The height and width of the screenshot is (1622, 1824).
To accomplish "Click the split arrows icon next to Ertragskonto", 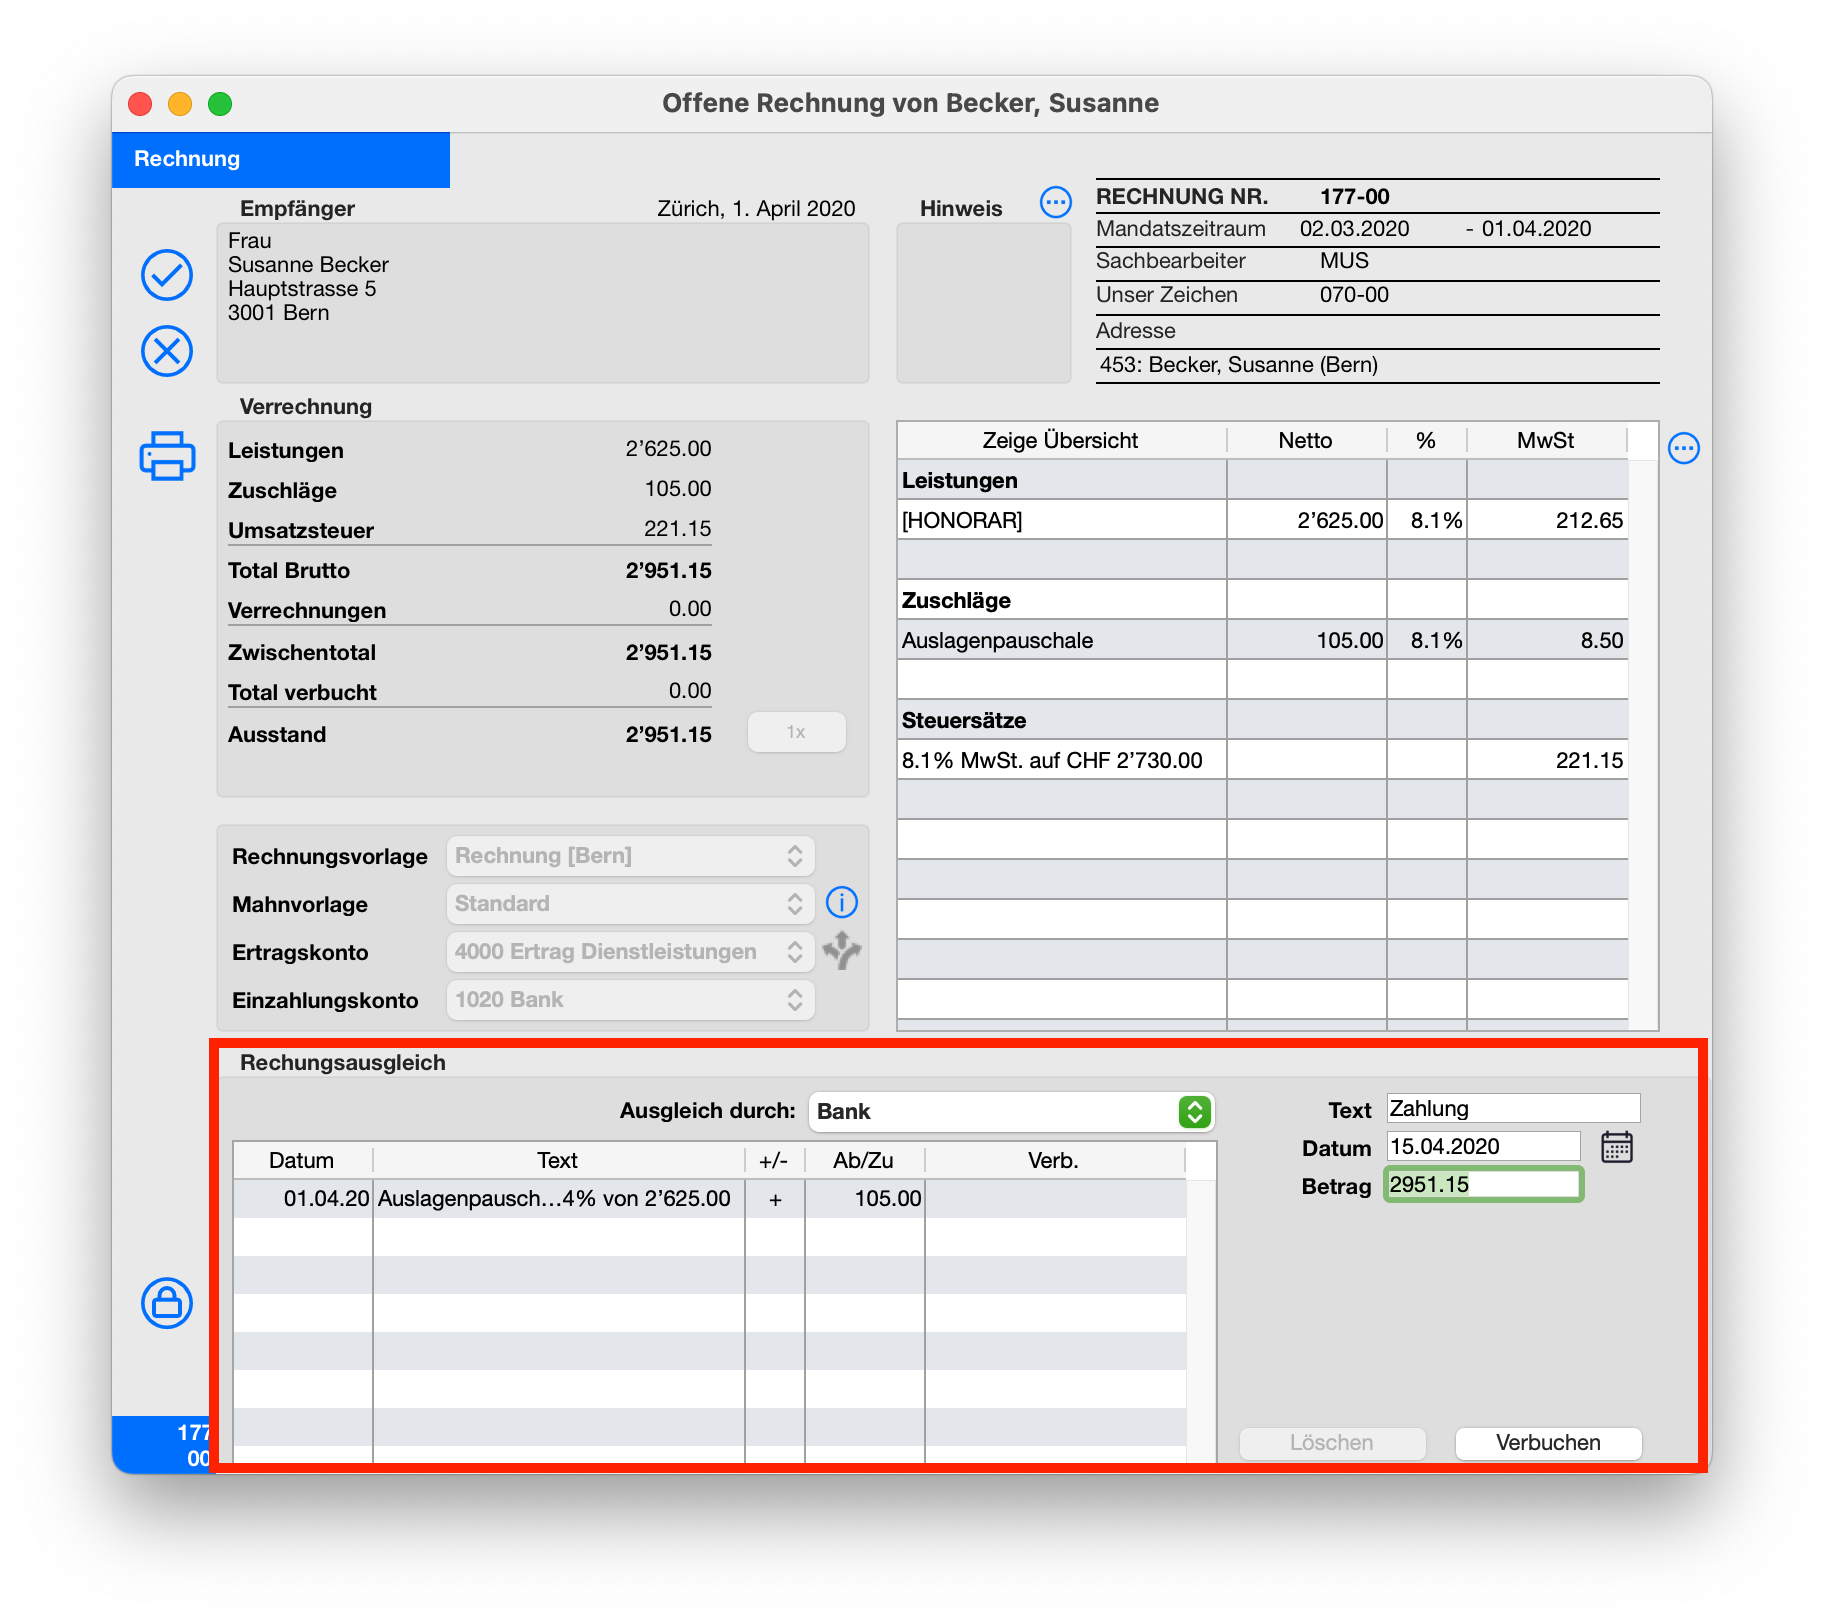I will tap(842, 951).
